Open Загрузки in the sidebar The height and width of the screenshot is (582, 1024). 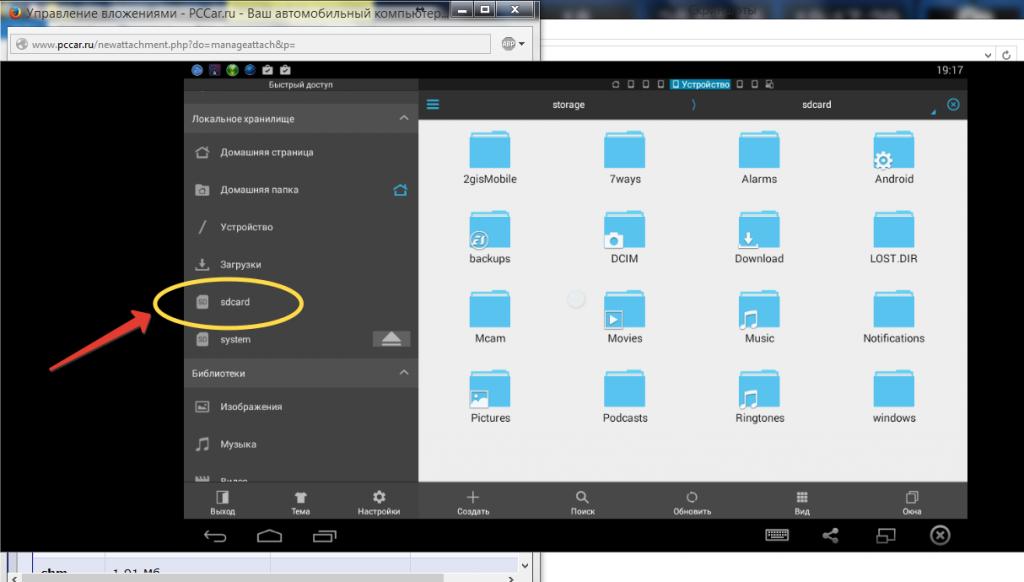coord(240,265)
